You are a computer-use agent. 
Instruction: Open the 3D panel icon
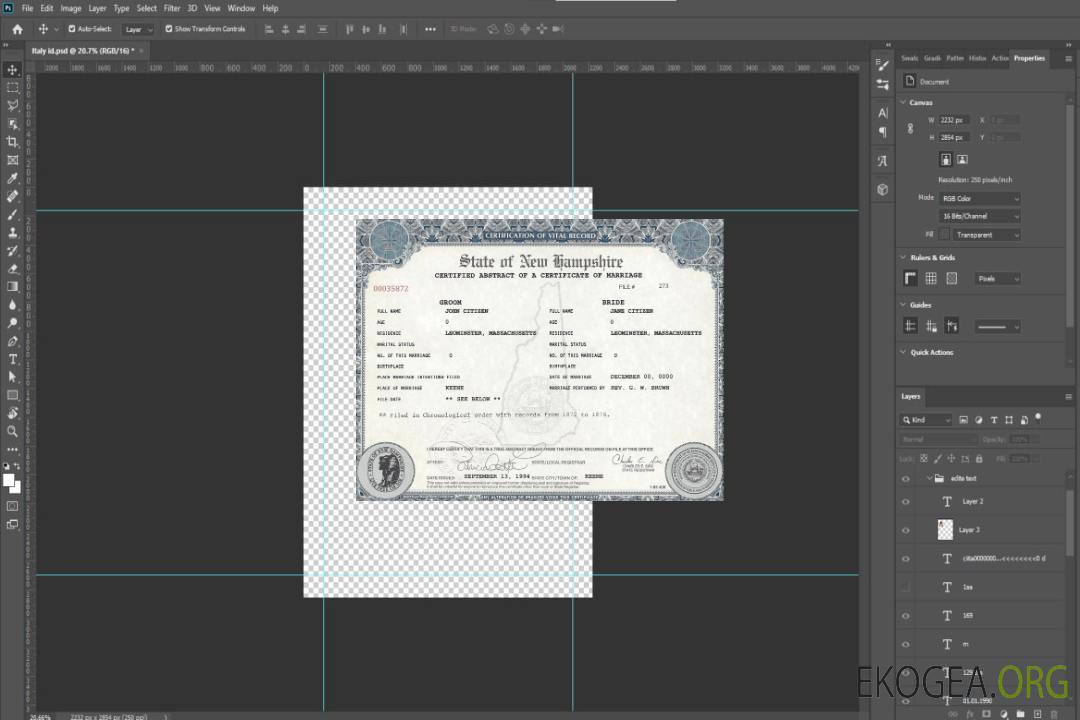tap(882, 189)
